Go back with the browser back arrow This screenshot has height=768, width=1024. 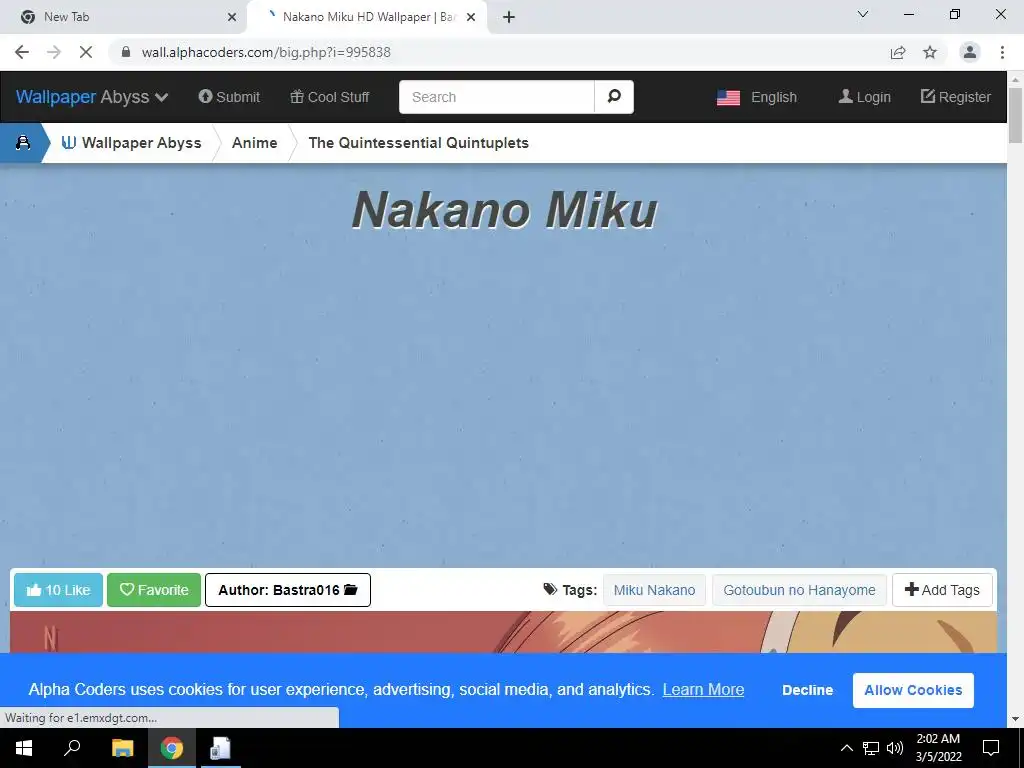[x=22, y=52]
